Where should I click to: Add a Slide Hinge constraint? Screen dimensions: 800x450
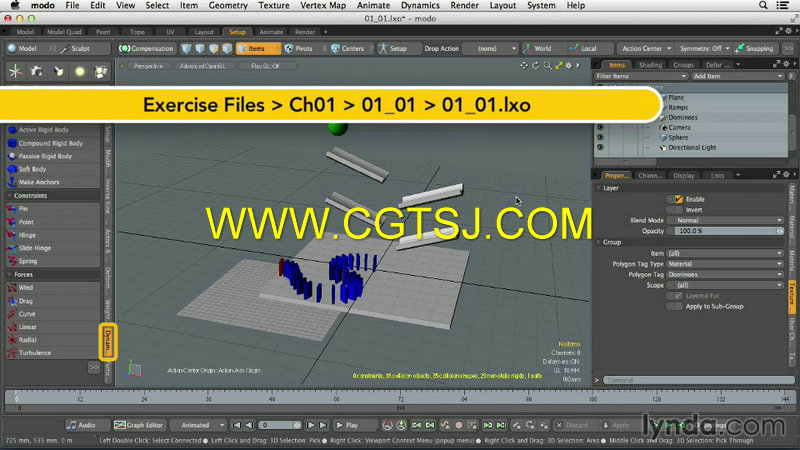click(x=53, y=248)
